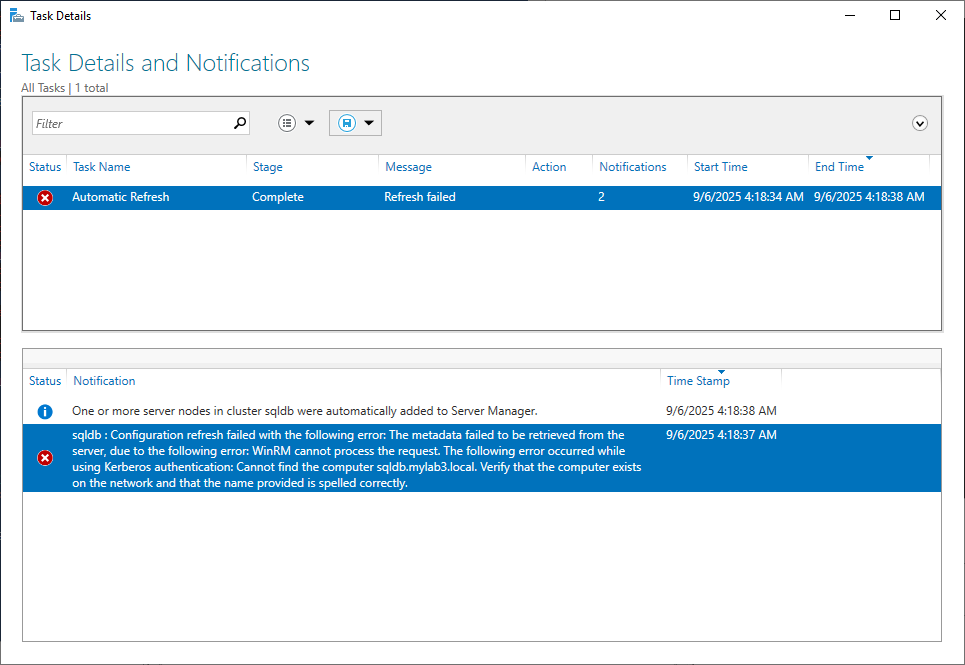Sort tasks by Task Name column
Image resolution: width=965 pixels, height=665 pixels.
pyautogui.click(x=101, y=167)
